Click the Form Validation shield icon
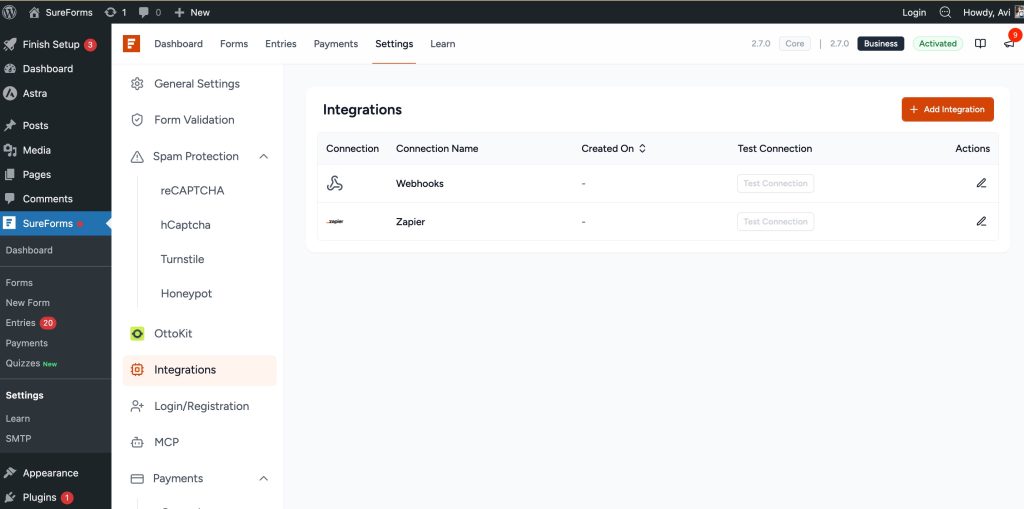 137,120
